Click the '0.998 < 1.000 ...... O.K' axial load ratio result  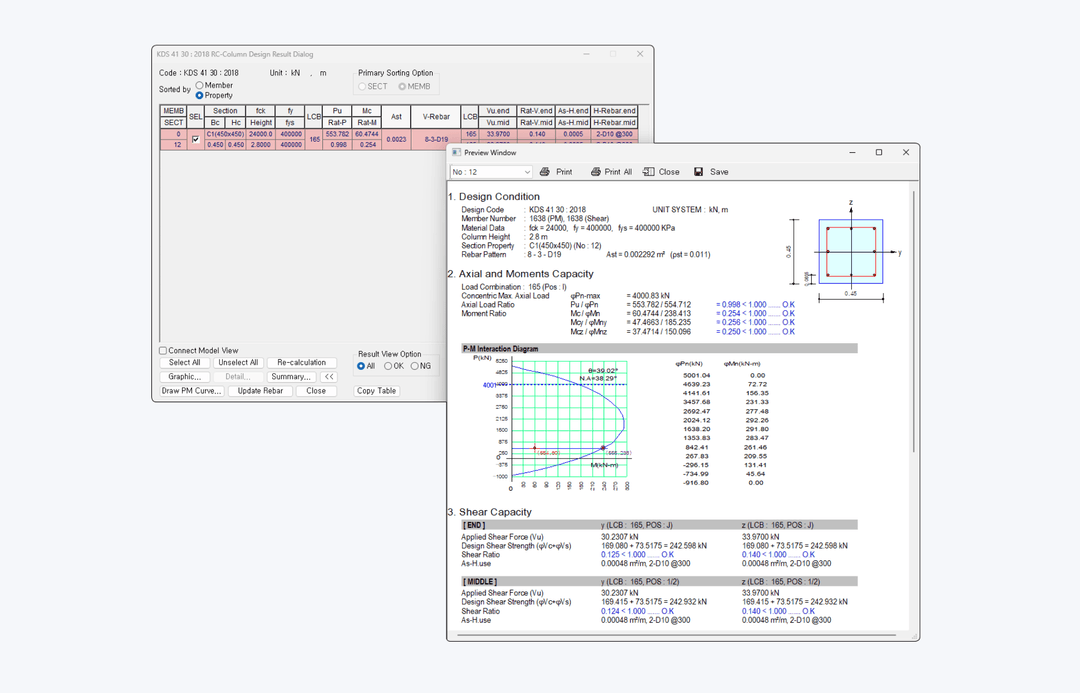(x=755, y=304)
